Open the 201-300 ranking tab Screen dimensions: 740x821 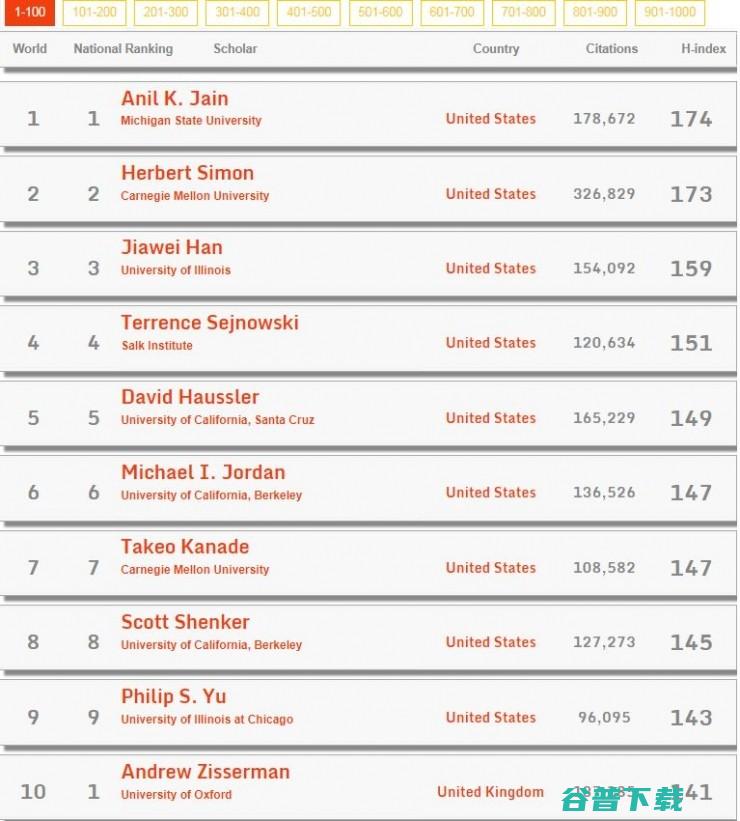165,12
